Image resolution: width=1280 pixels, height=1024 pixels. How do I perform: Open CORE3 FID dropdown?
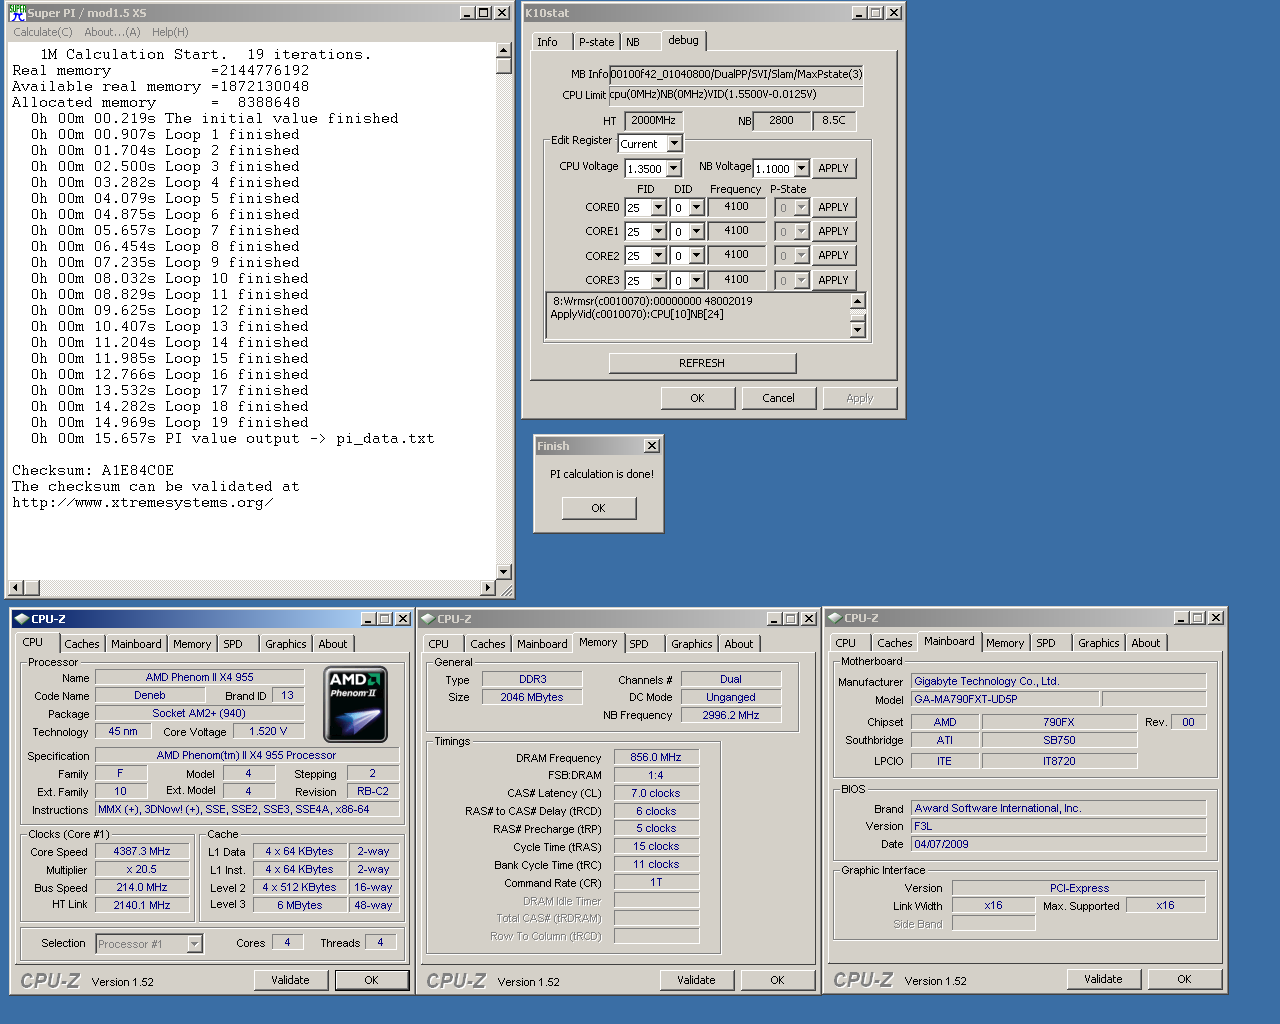click(658, 281)
